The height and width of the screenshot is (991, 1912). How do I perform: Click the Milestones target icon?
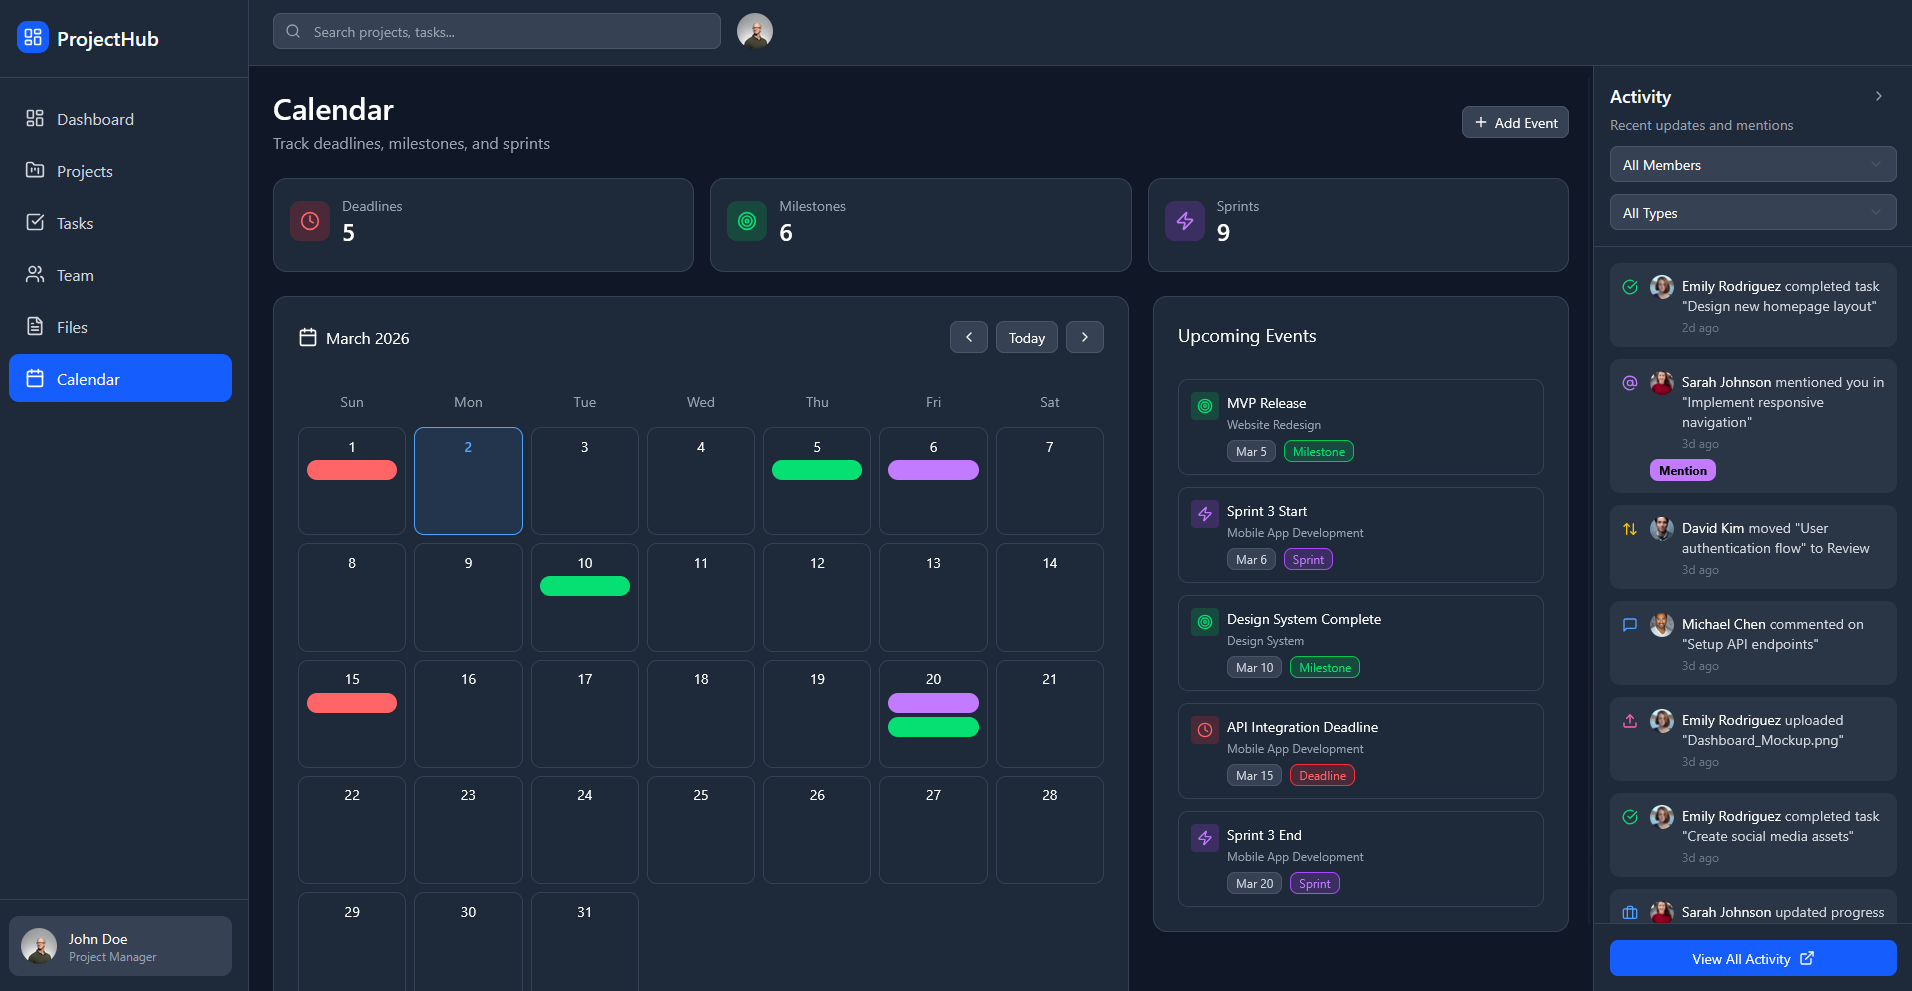(x=747, y=221)
